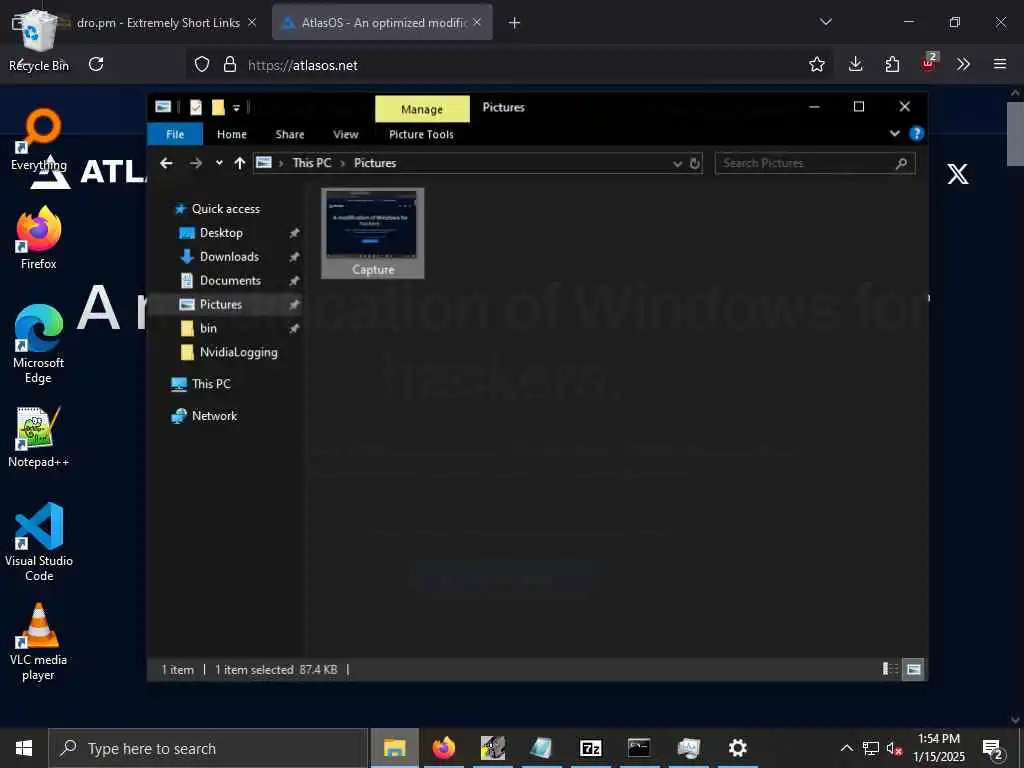Open a new Firefox tab
The height and width of the screenshot is (768, 1024).
[x=515, y=23]
